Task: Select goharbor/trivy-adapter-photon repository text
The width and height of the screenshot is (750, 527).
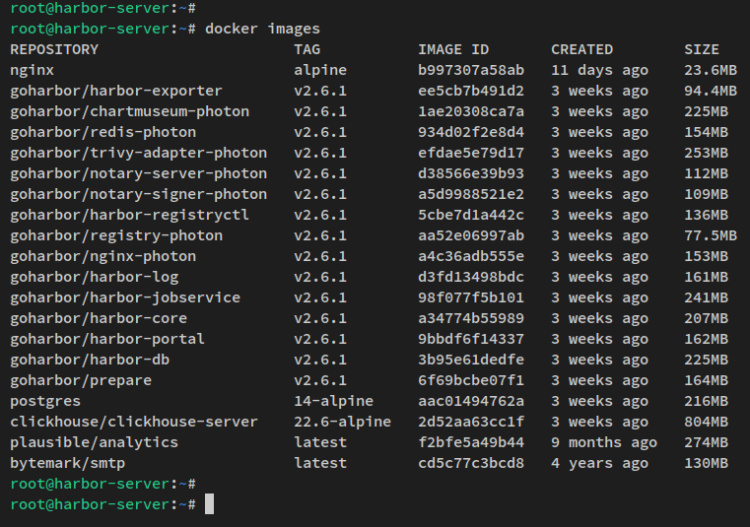Action: 138,153
